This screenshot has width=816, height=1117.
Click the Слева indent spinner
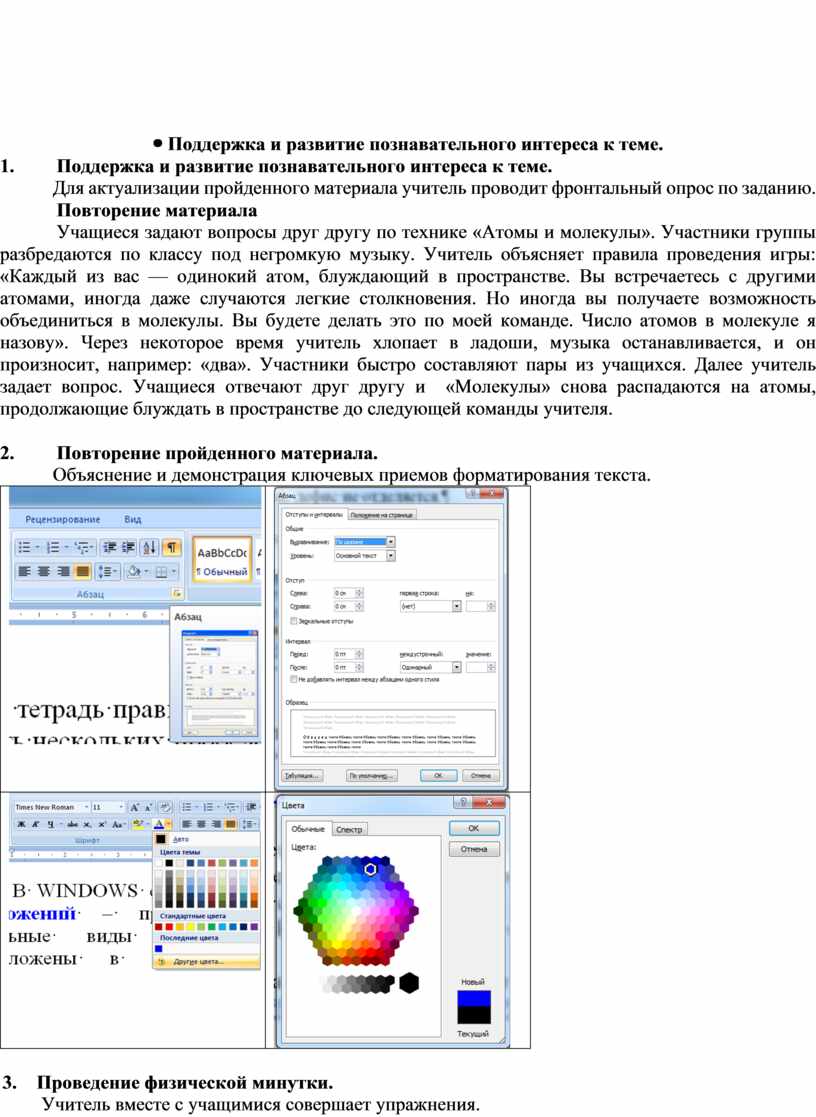point(358,593)
